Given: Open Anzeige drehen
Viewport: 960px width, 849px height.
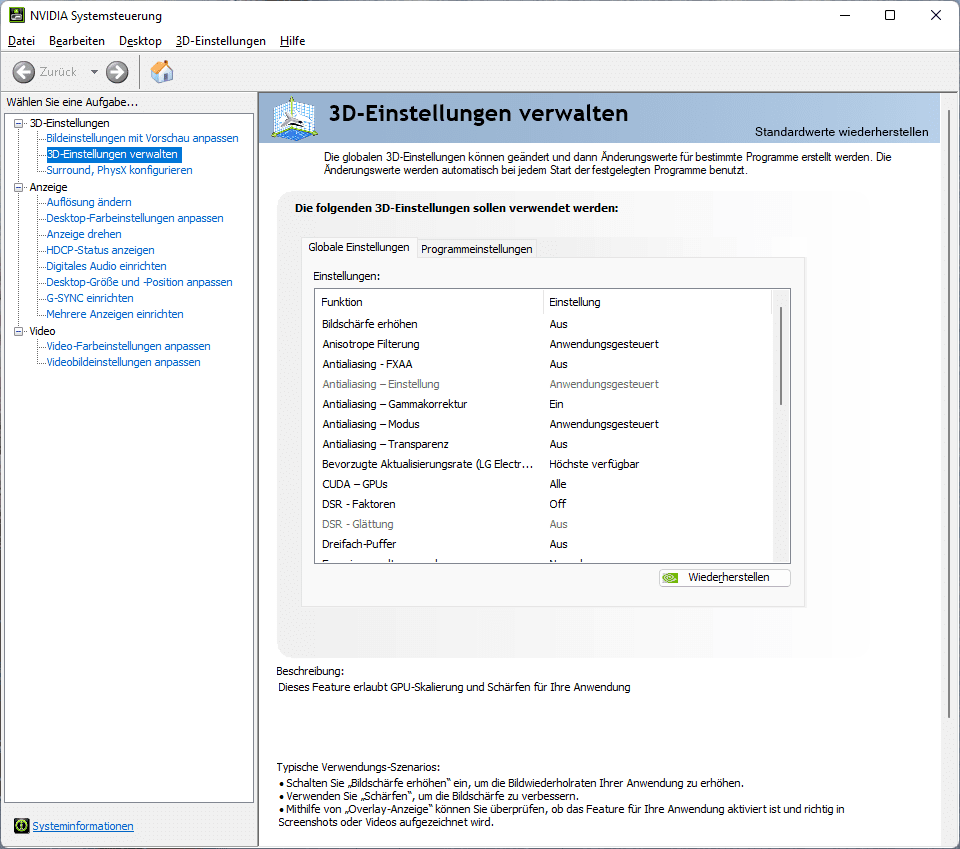Looking at the screenshot, I should coord(84,234).
